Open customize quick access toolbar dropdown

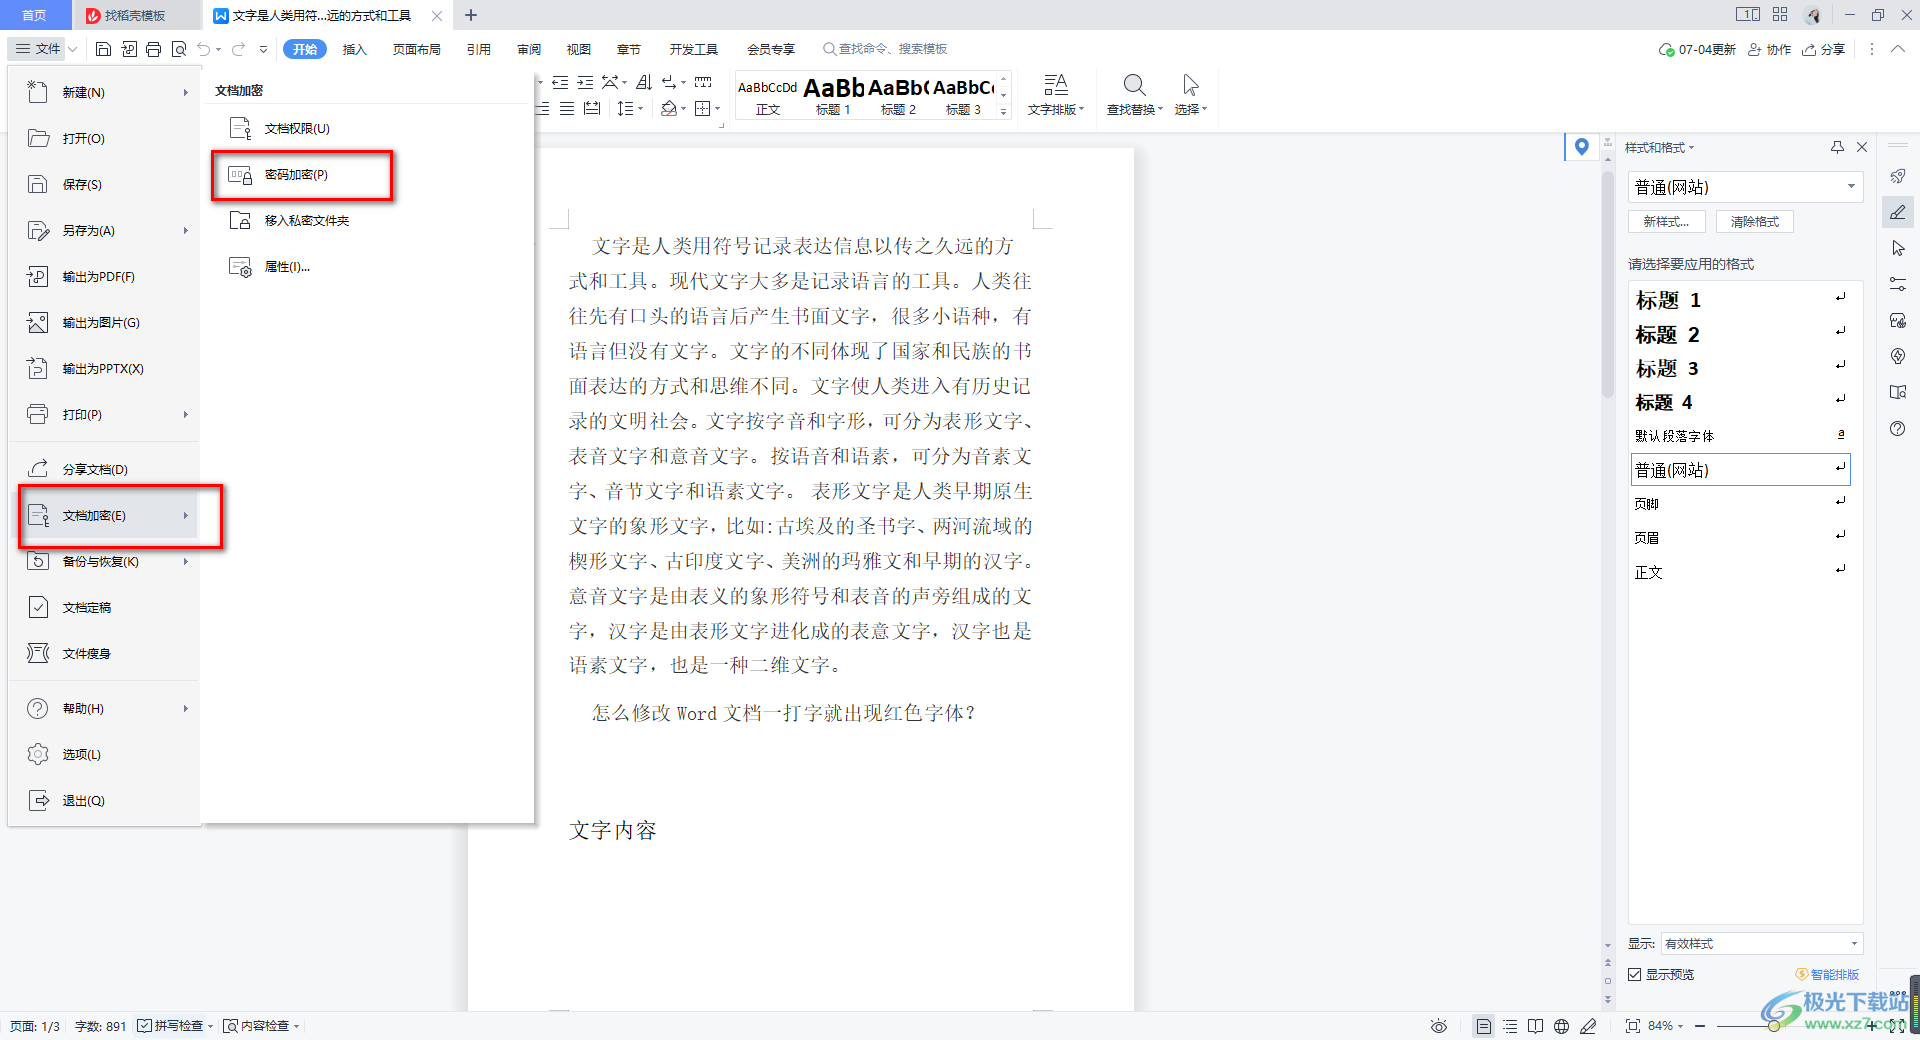click(x=263, y=49)
